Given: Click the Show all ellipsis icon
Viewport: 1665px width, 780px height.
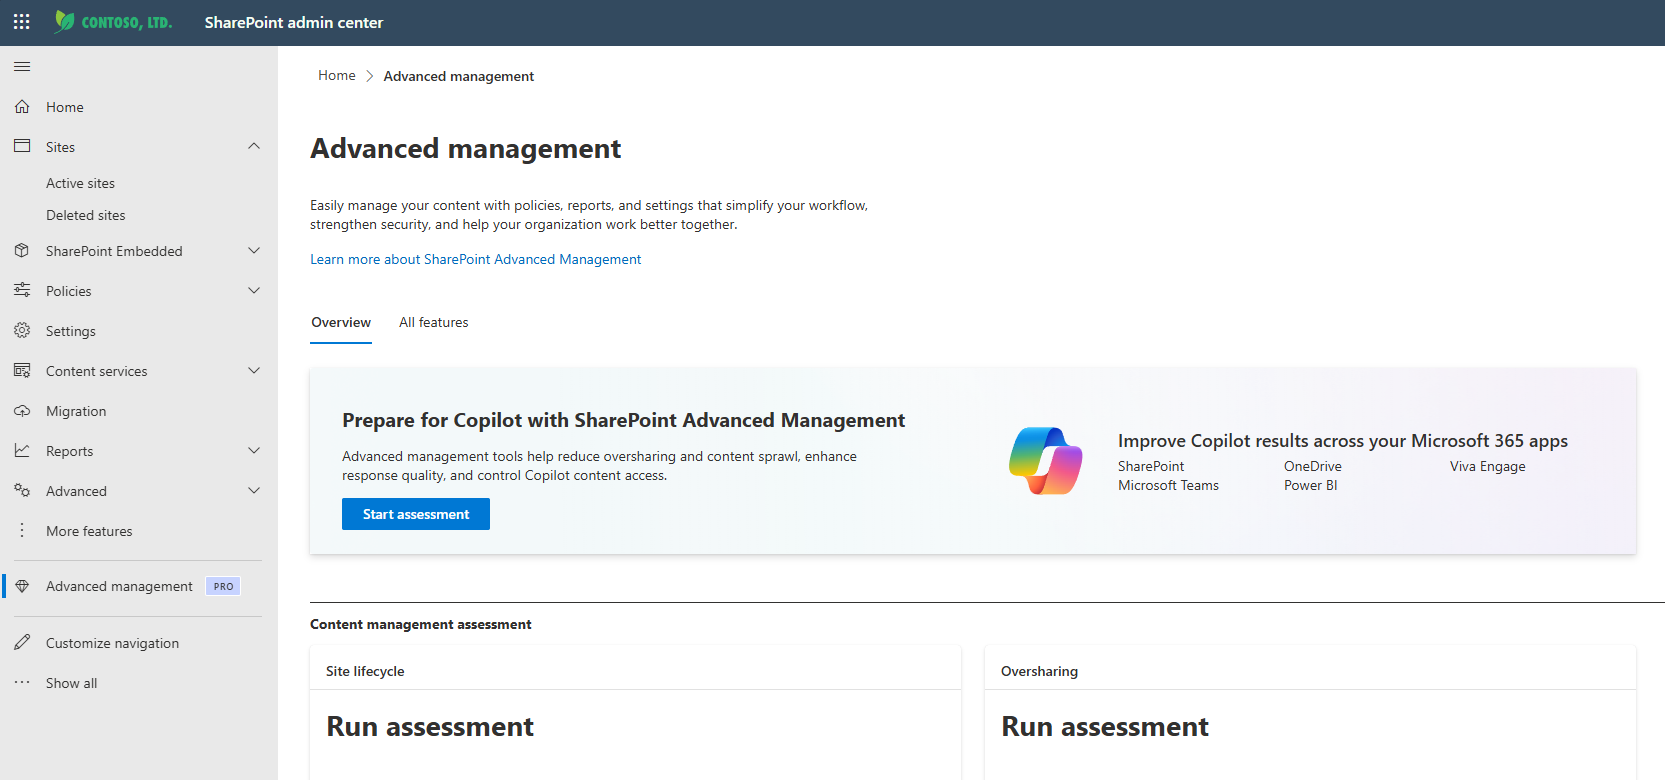Looking at the screenshot, I should [22, 683].
